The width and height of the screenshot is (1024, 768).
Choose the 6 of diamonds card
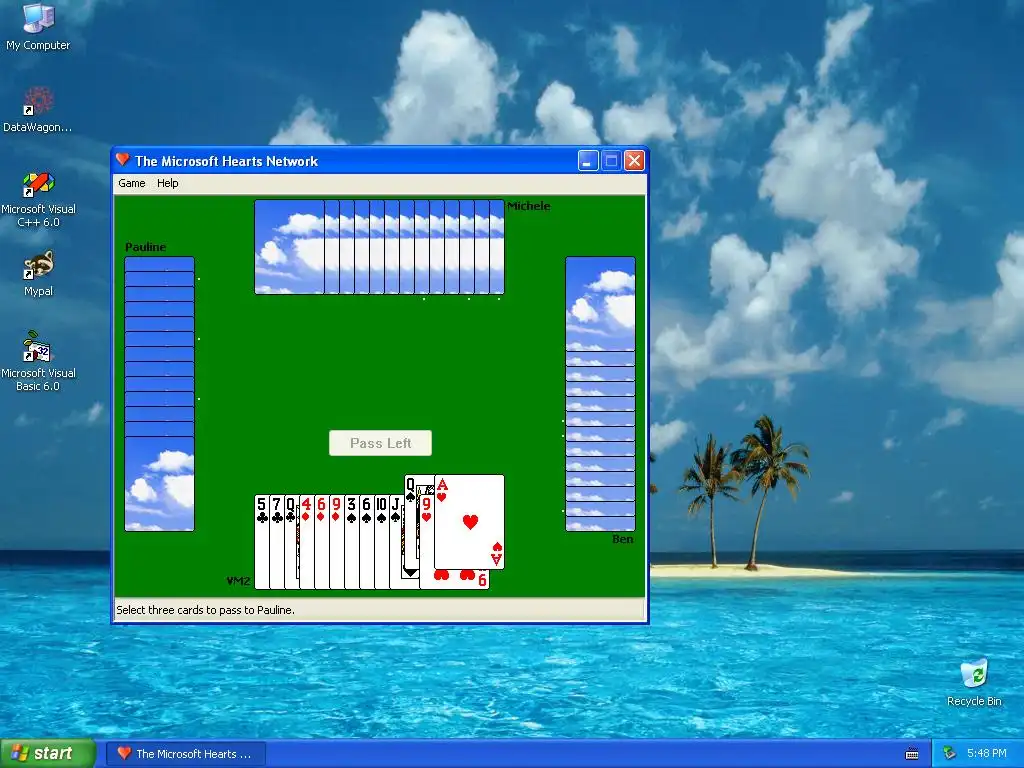pyautogui.click(x=321, y=542)
